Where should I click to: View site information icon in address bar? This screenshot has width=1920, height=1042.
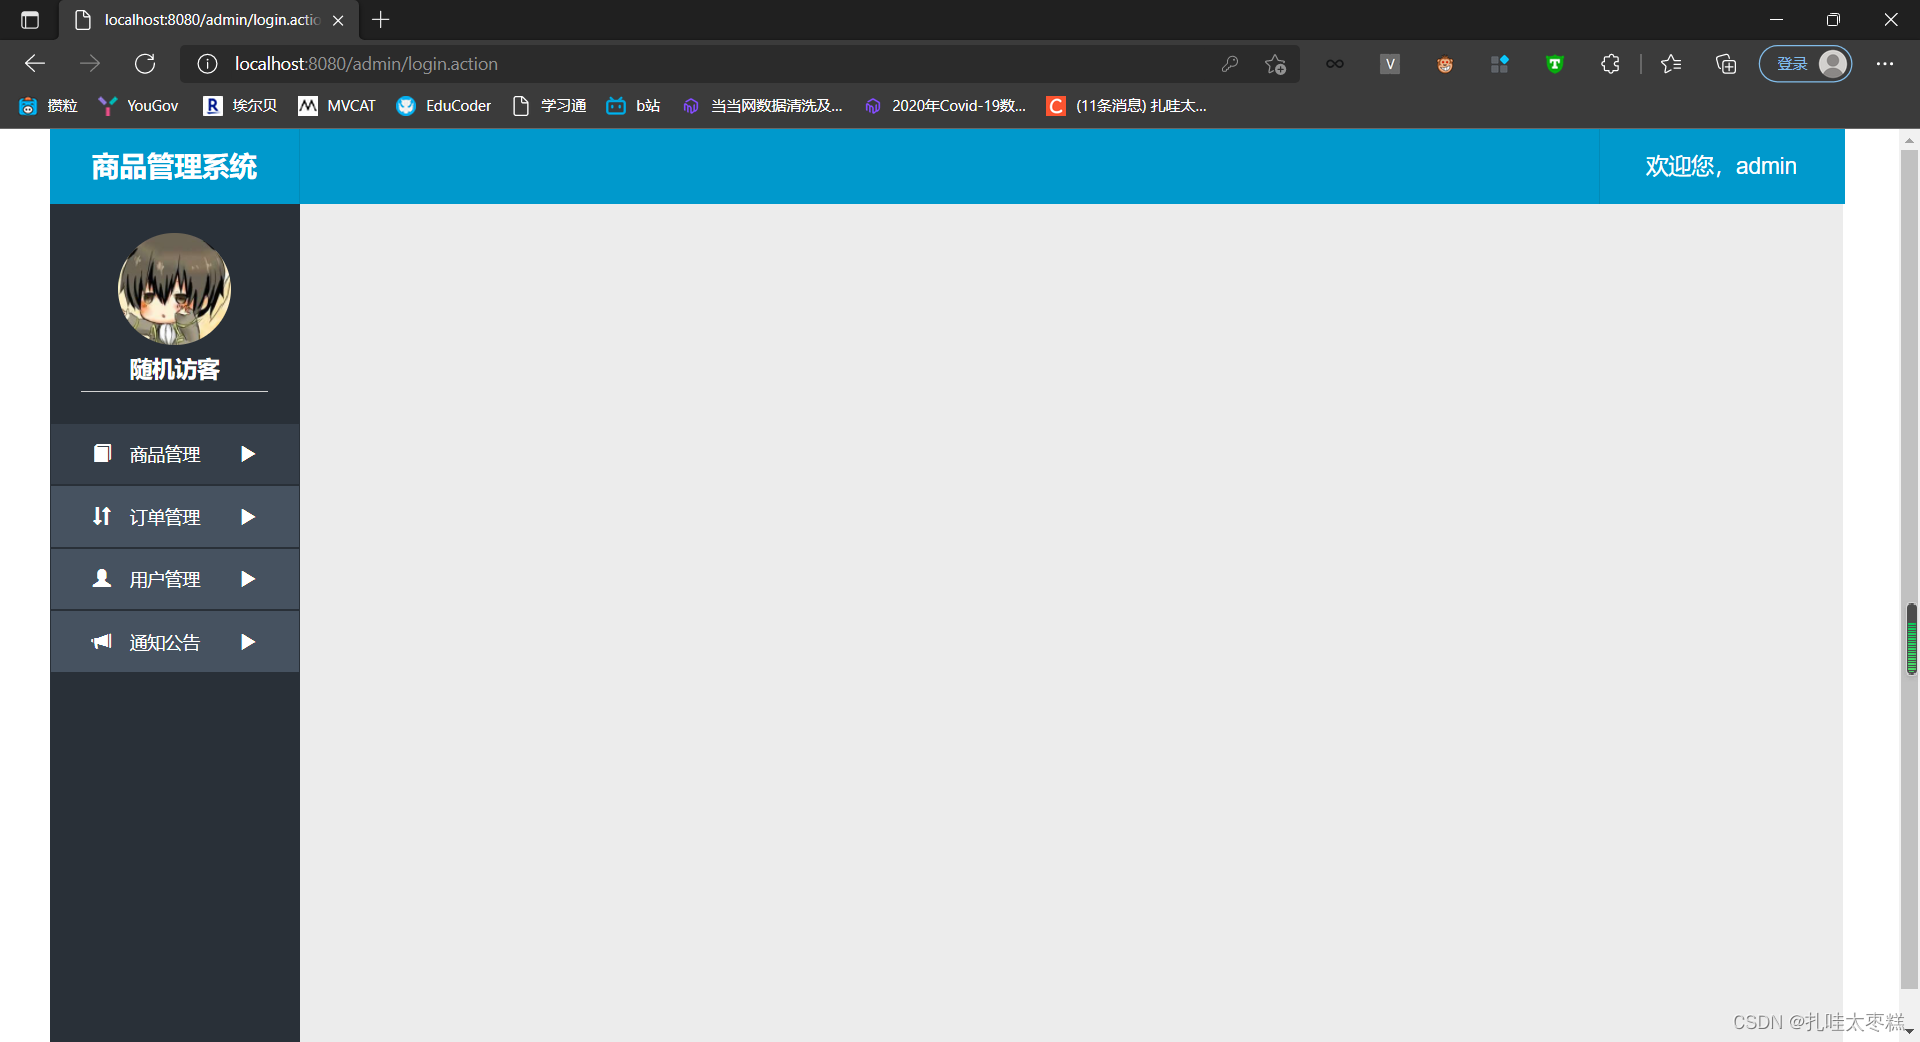[207, 64]
